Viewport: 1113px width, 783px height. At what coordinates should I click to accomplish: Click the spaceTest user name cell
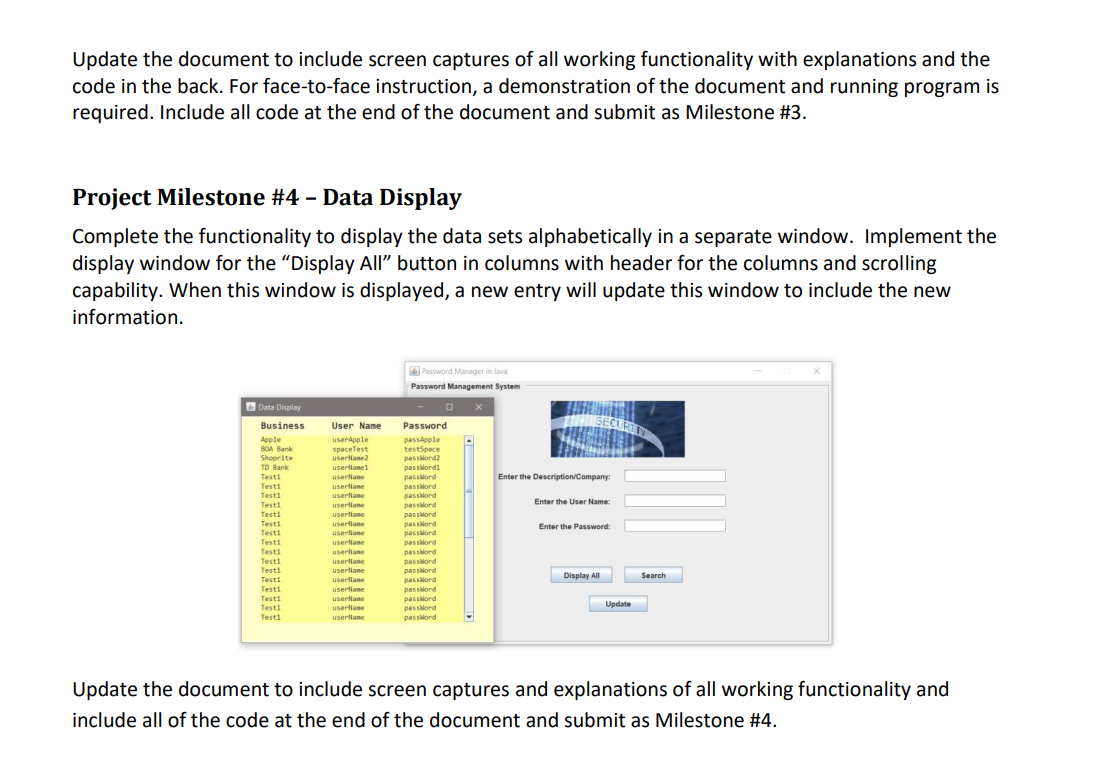[x=351, y=449]
